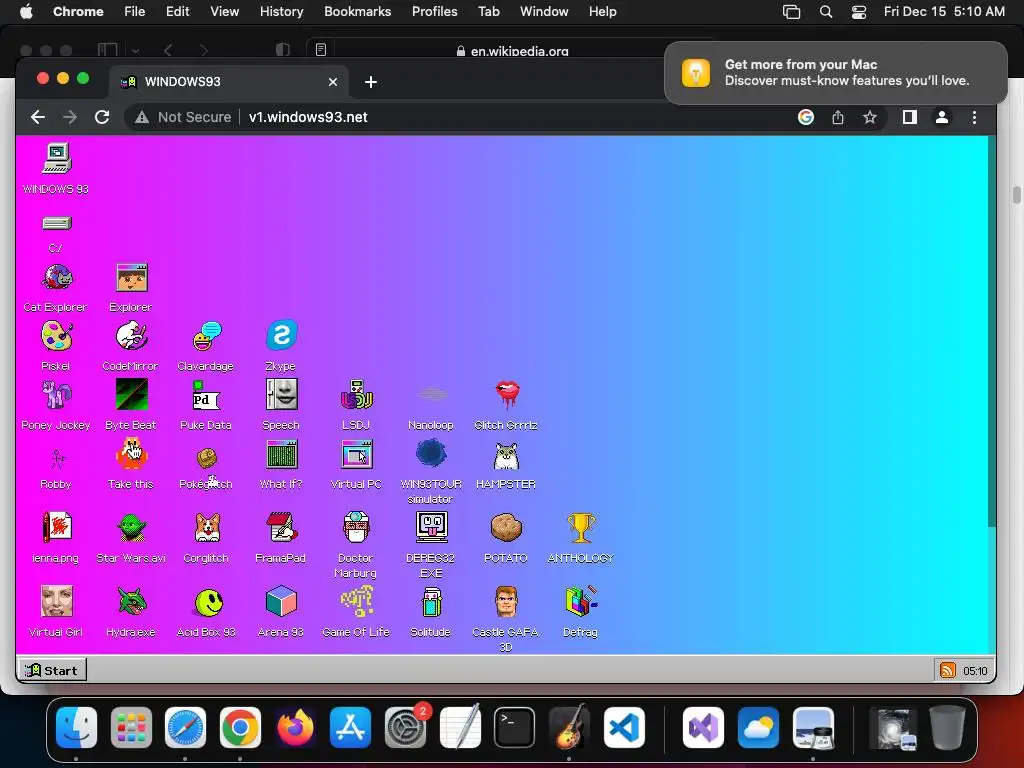Open Acid Box 93
The image size is (1024, 768).
(x=208, y=603)
